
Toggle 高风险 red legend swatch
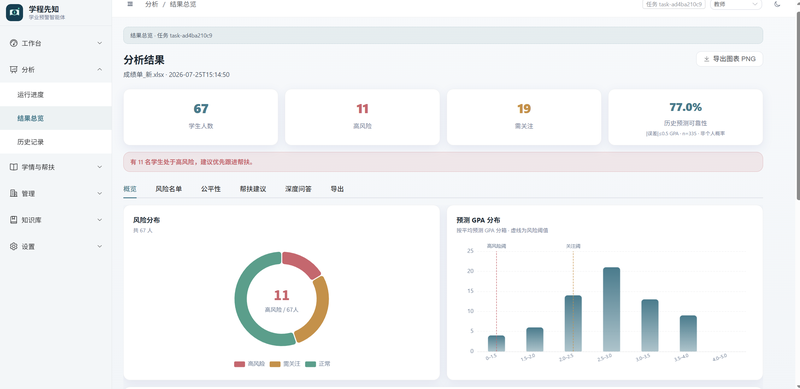click(x=239, y=364)
